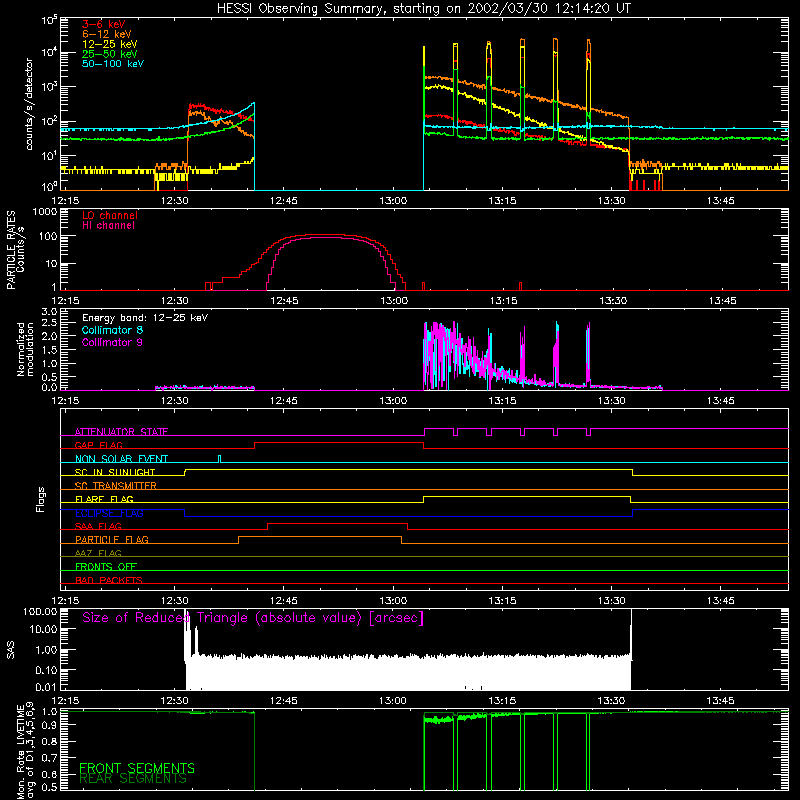Click the 'Energy band: 12-25 keV' label

(145, 318)
